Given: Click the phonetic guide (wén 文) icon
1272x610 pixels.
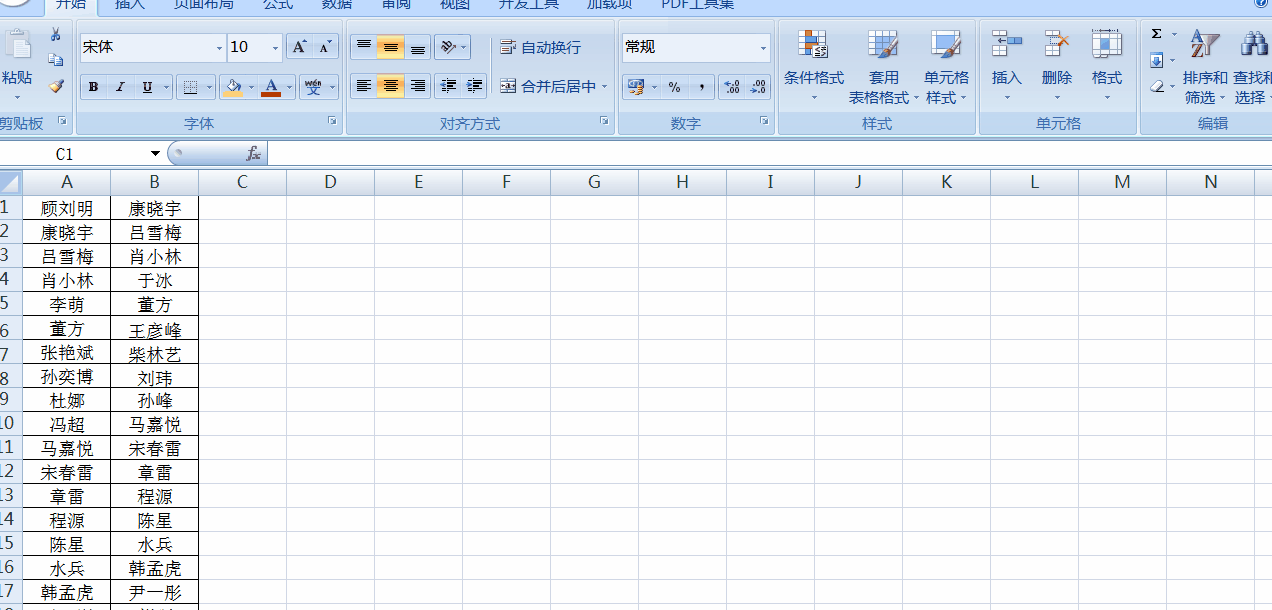Looking at the screenshot, I should click(313, 87).
